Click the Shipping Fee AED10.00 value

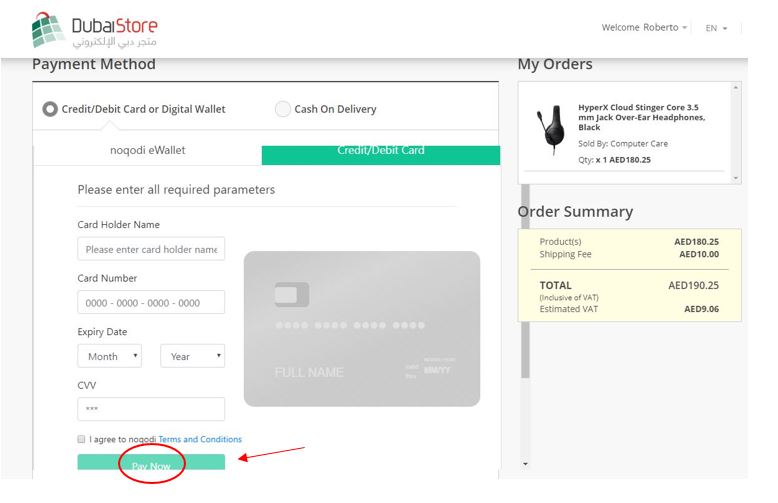(699, 254)
